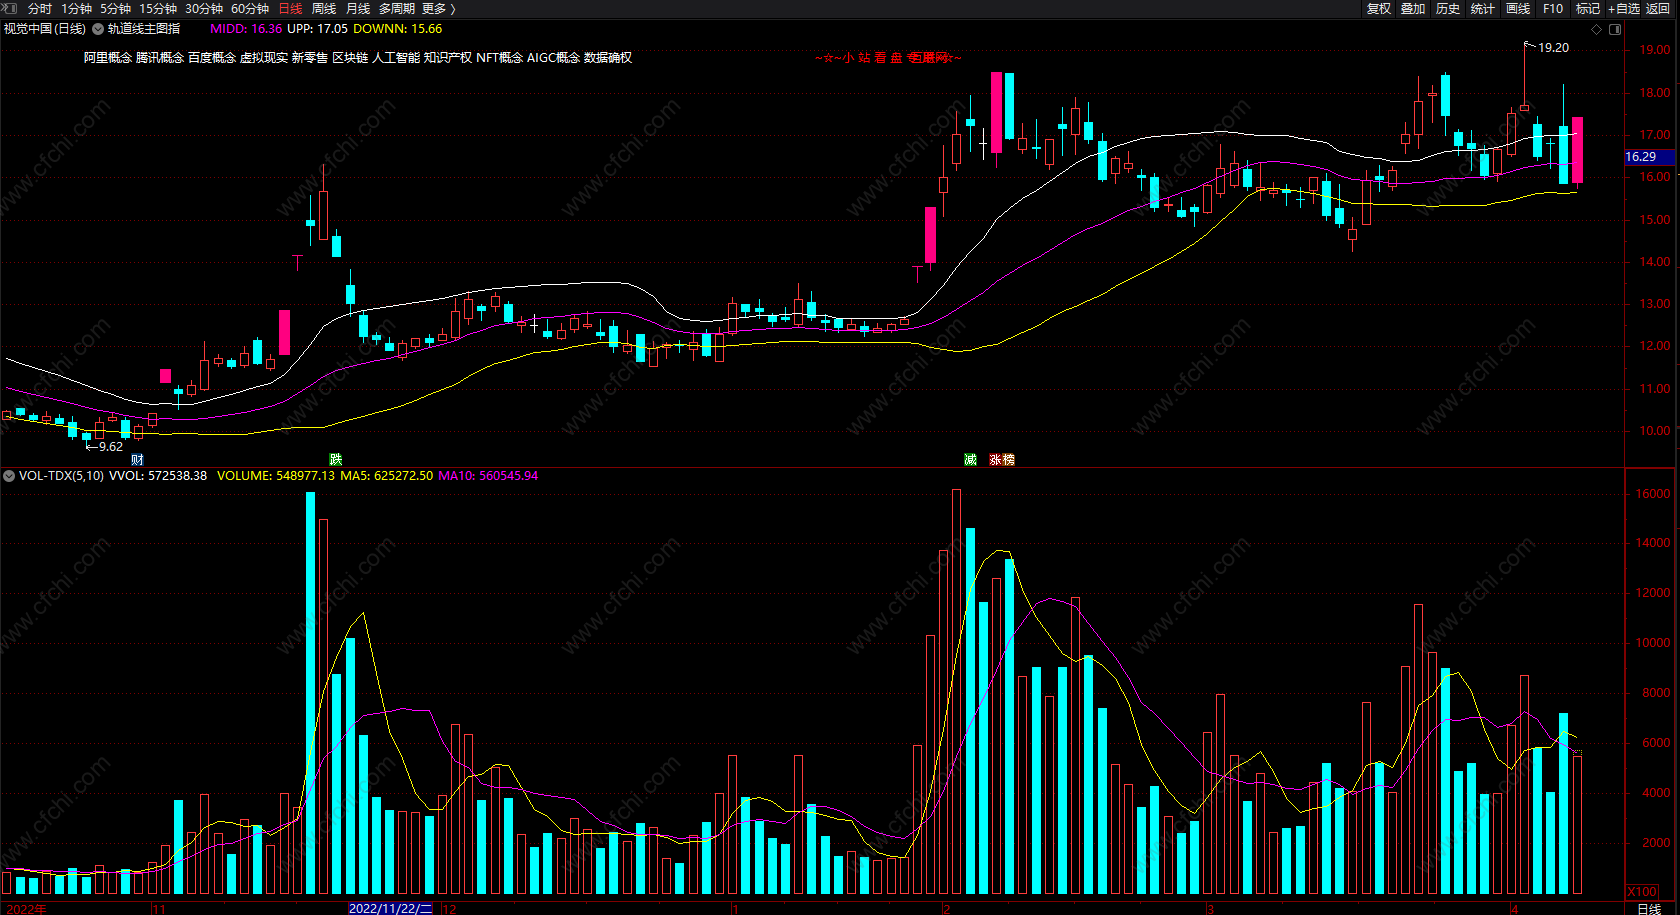
Task: Click the 标记 mark button
Action: click(1588, 8)
